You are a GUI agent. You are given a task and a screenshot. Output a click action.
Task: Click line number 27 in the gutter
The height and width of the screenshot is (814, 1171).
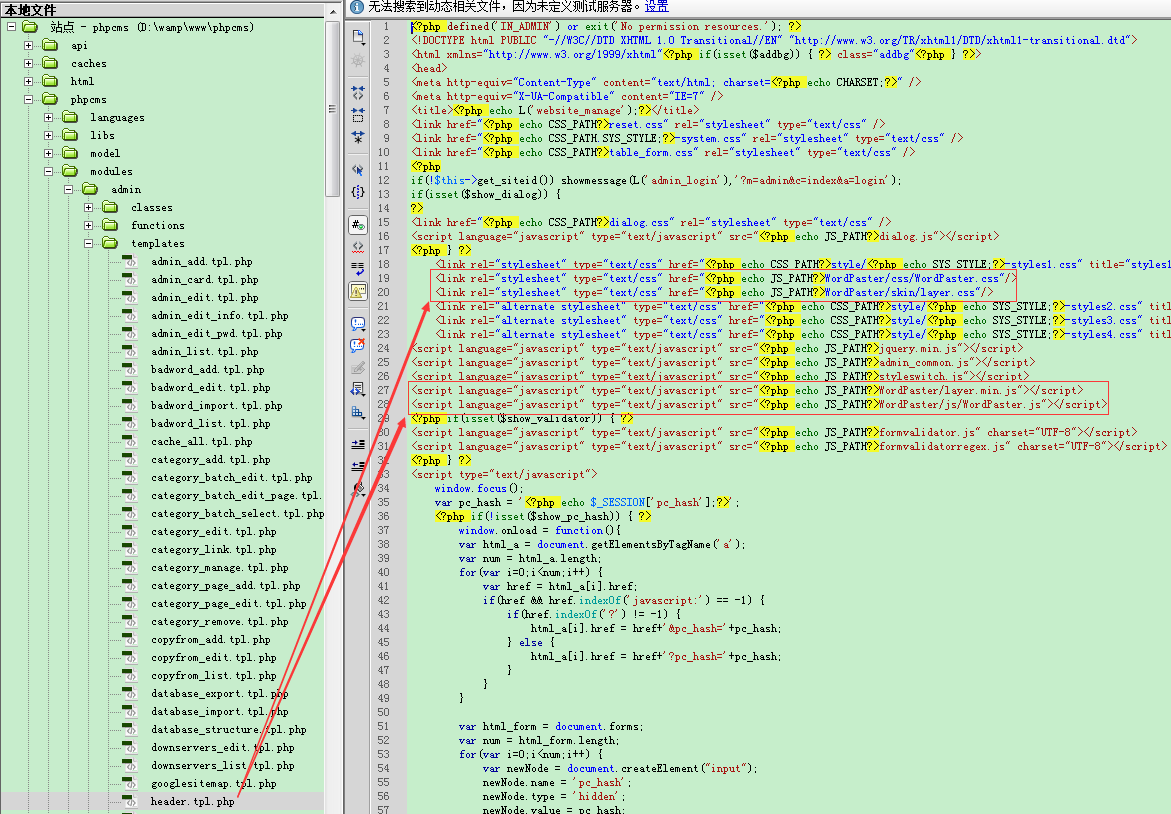(x=383, y=390)
